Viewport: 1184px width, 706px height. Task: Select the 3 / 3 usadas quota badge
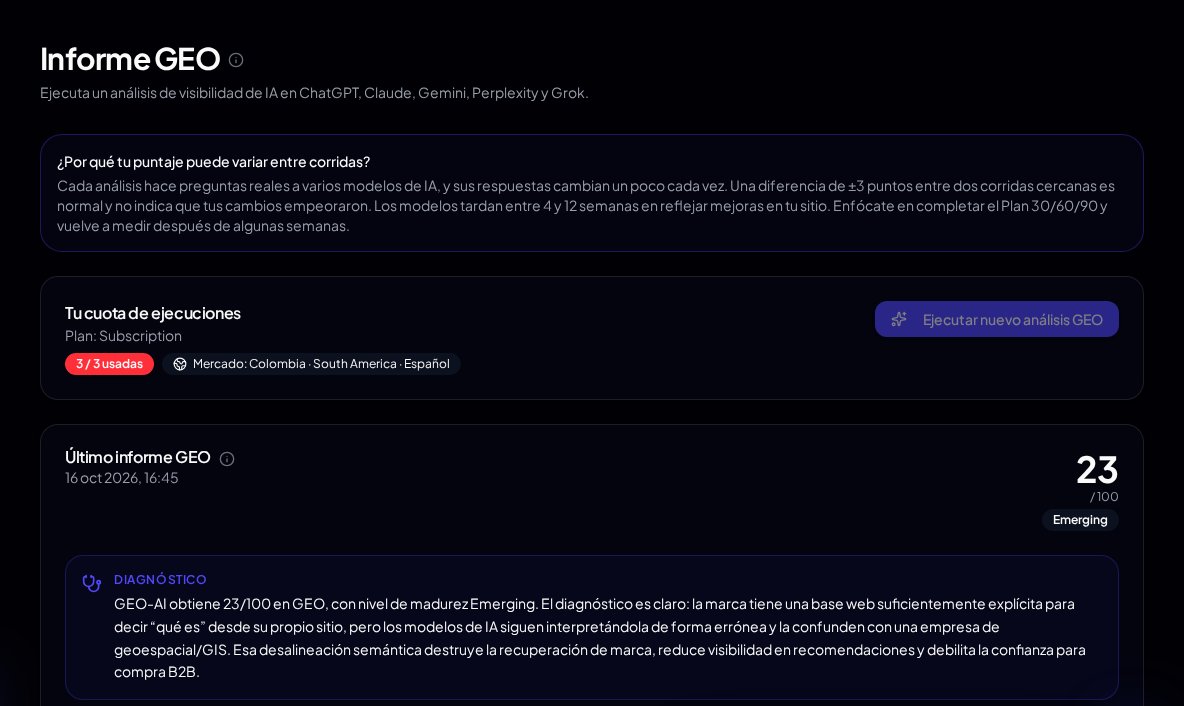point(109,364)
